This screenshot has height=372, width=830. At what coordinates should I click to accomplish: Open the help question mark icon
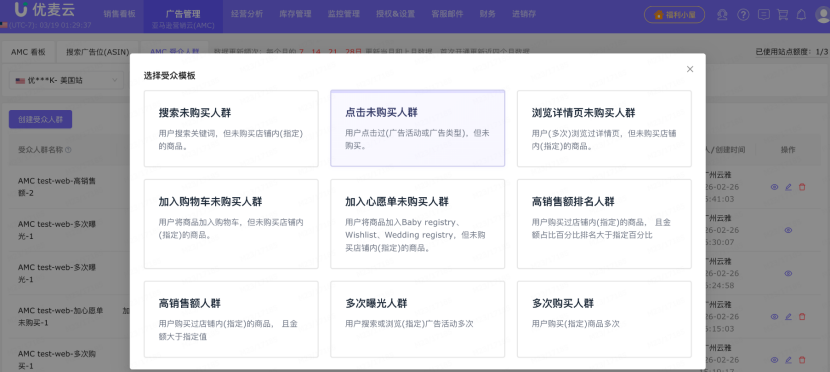pos(743,14)
